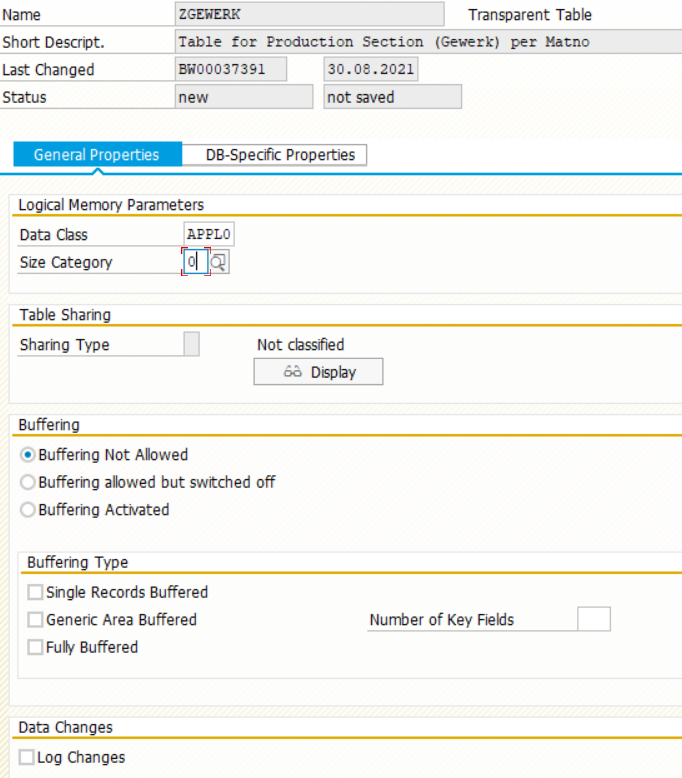682x778 pixels.
Task: Click the Sharing Type field
Action: click(x=192, y=345)
